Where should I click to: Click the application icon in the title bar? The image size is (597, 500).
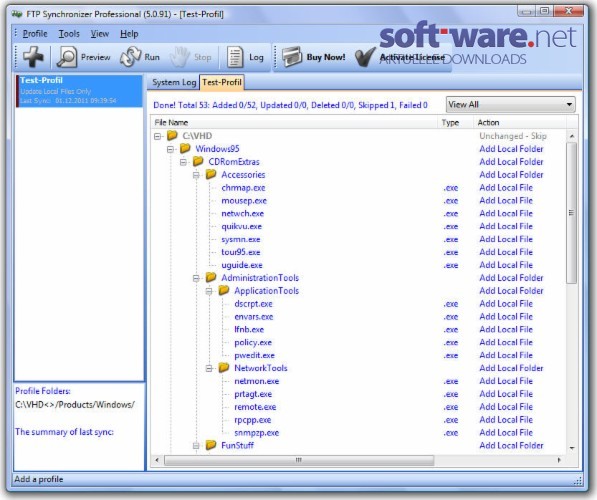[x=17, y=14]
